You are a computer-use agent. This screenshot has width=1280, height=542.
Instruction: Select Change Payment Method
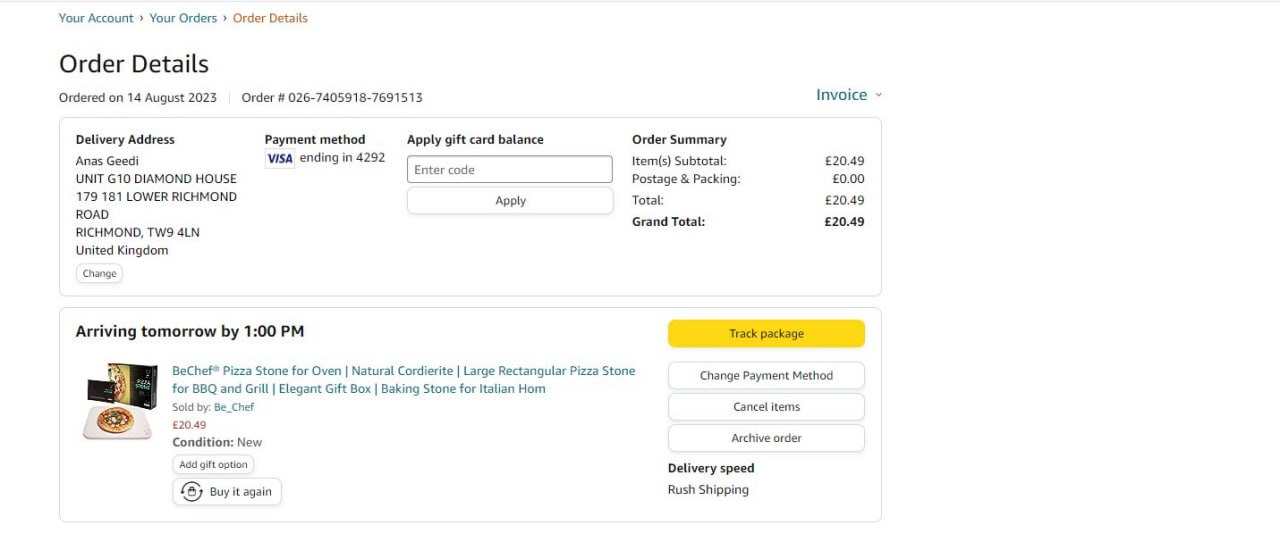click(766, 376)
